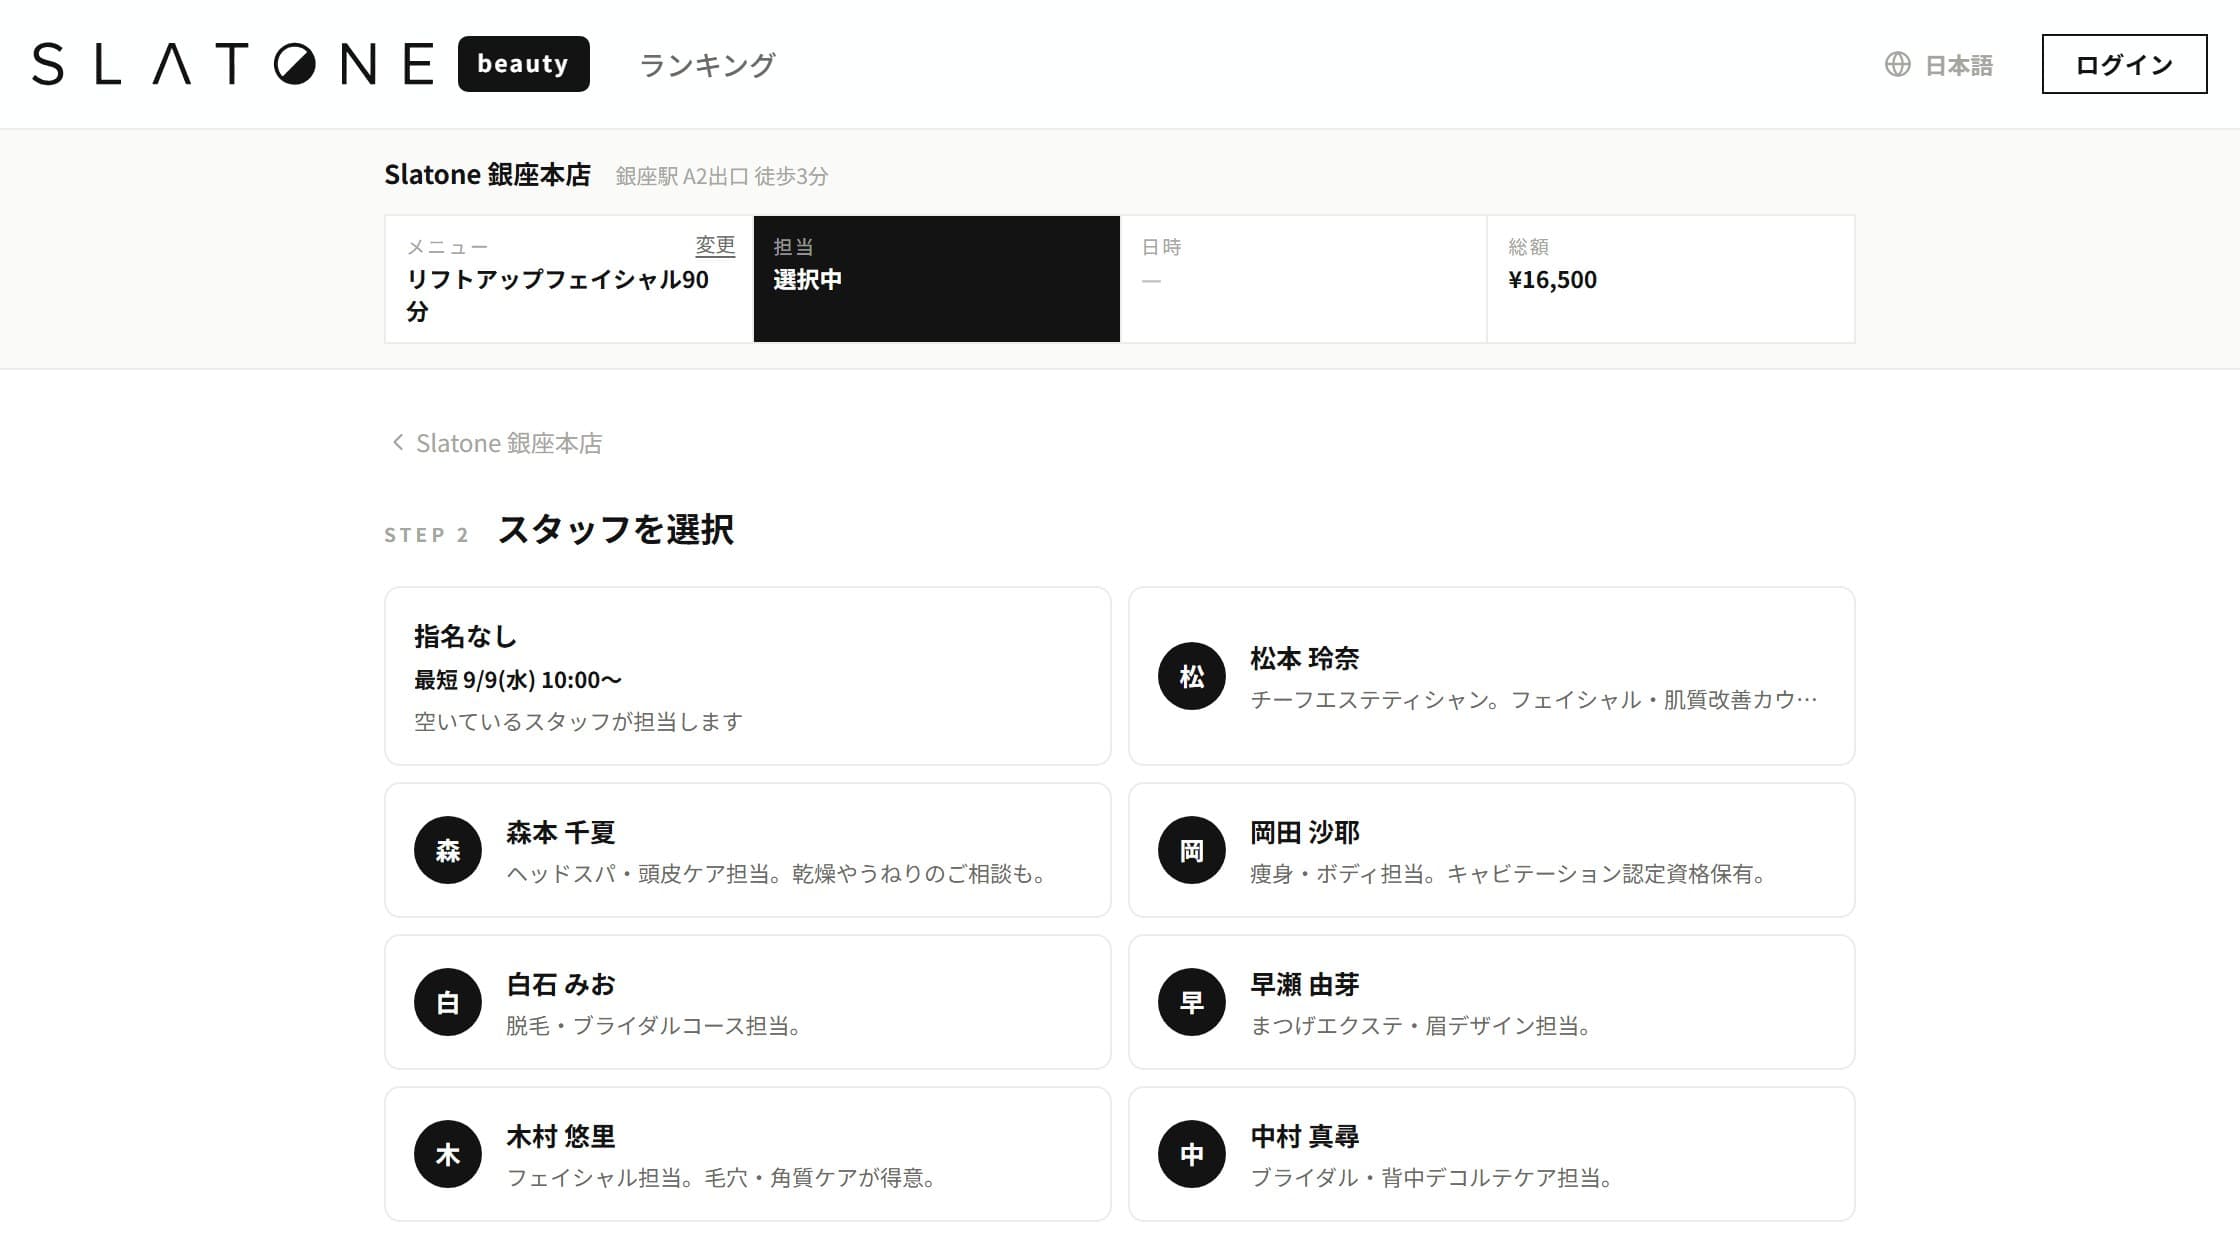Click the 森 avatar icon
This screenshot has height=1240, width=2240.
pyautogui.click(x=447, y=850)
